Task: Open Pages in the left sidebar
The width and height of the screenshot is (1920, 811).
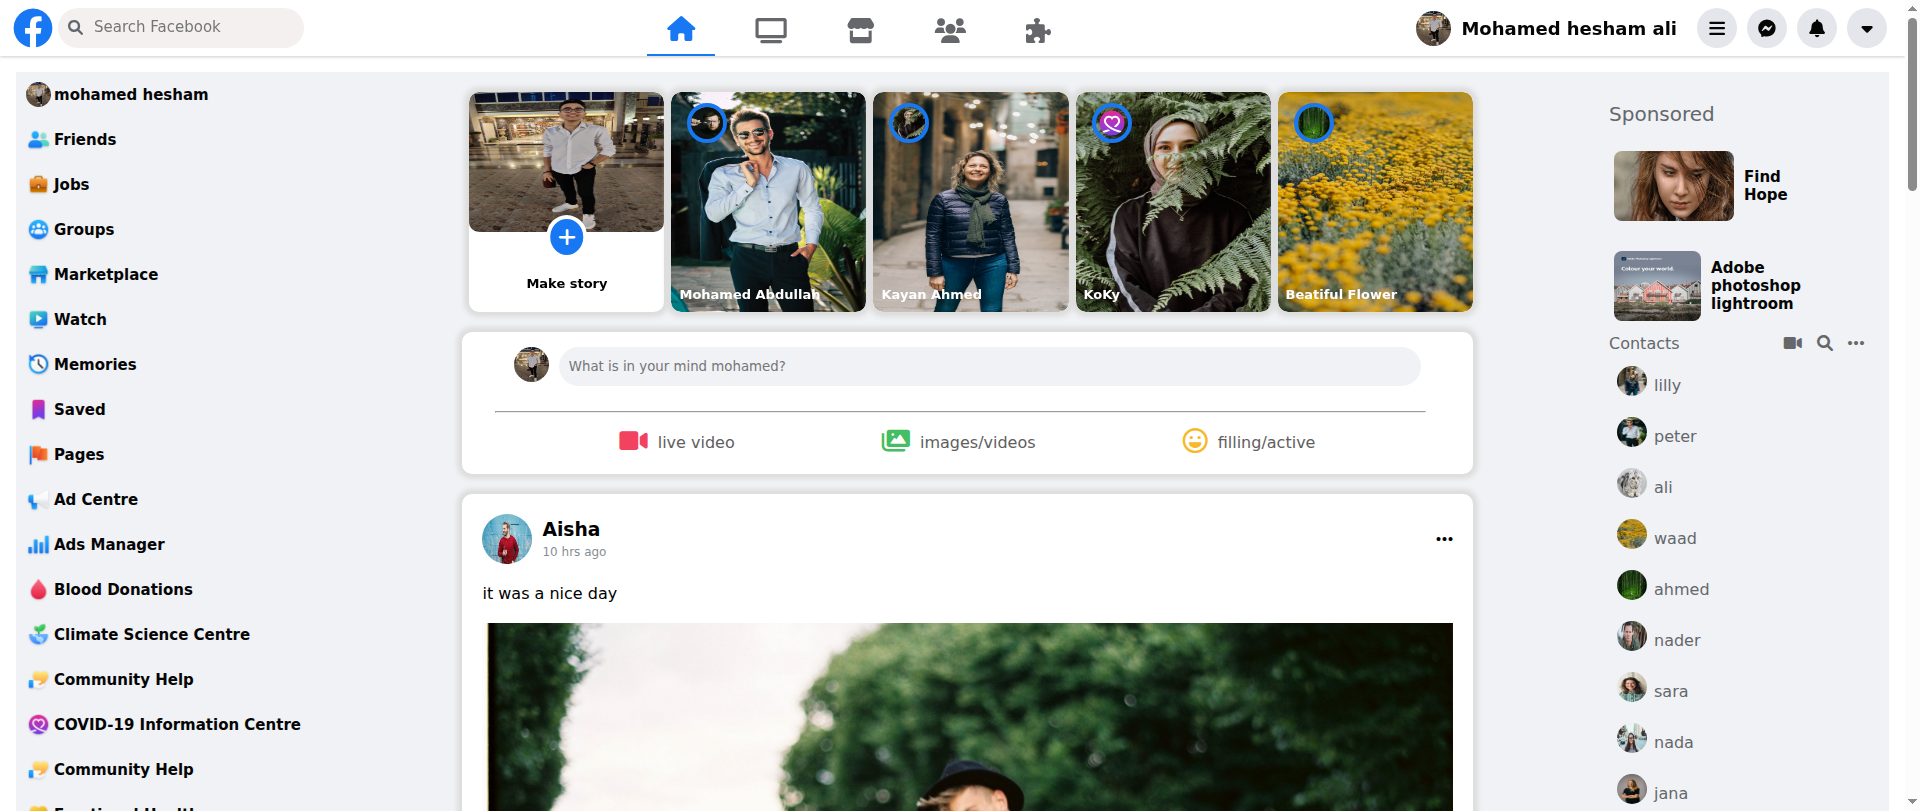Action: click(x=66, y=454)
